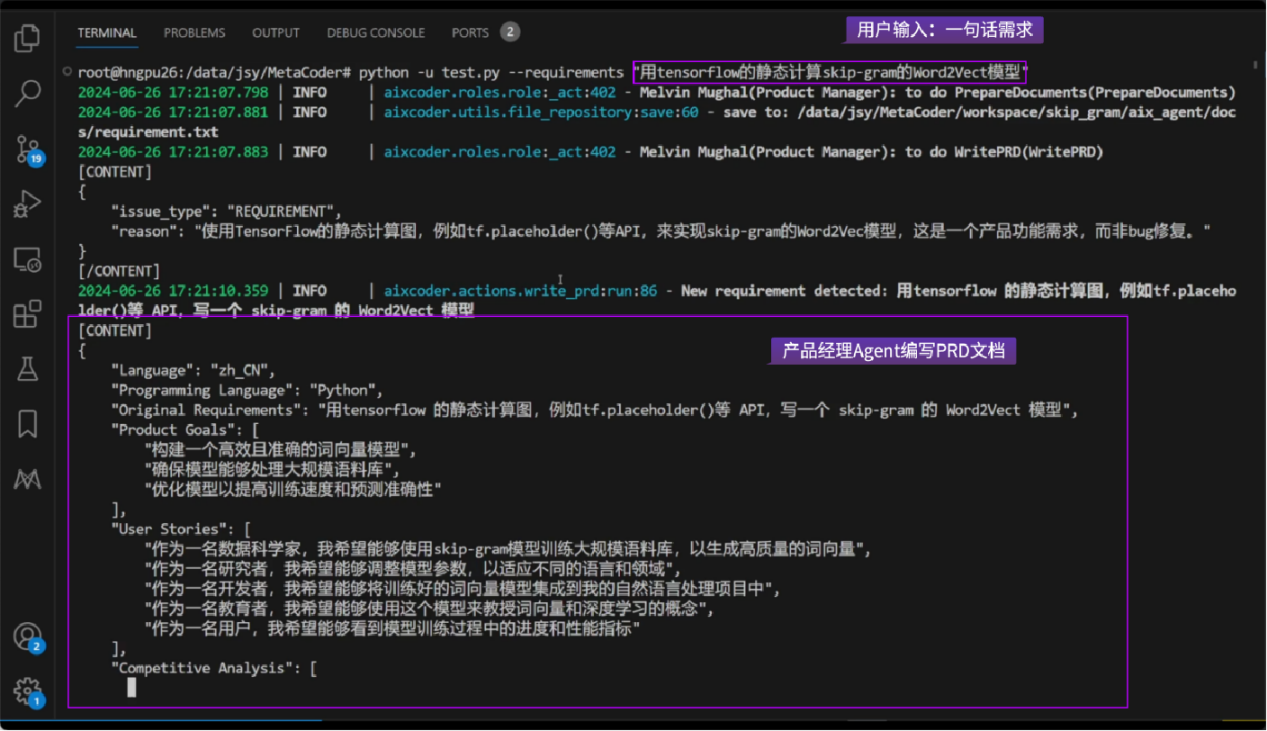1267x731 pixels.
Task: Switch to the PROBLEMS tab
Action: pyautogui.click(x=194, y=33)
